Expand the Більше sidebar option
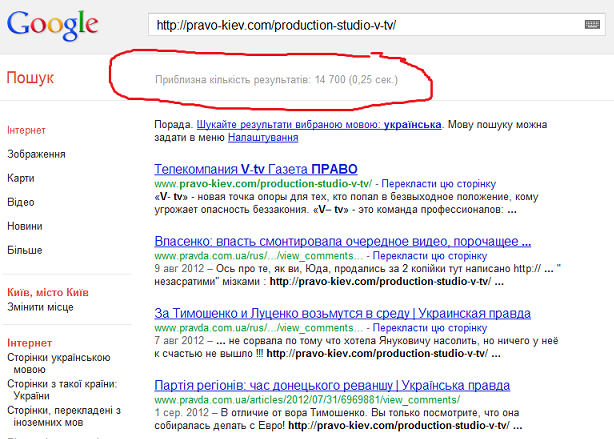The image size is (614, 439). tap(27, 250)
